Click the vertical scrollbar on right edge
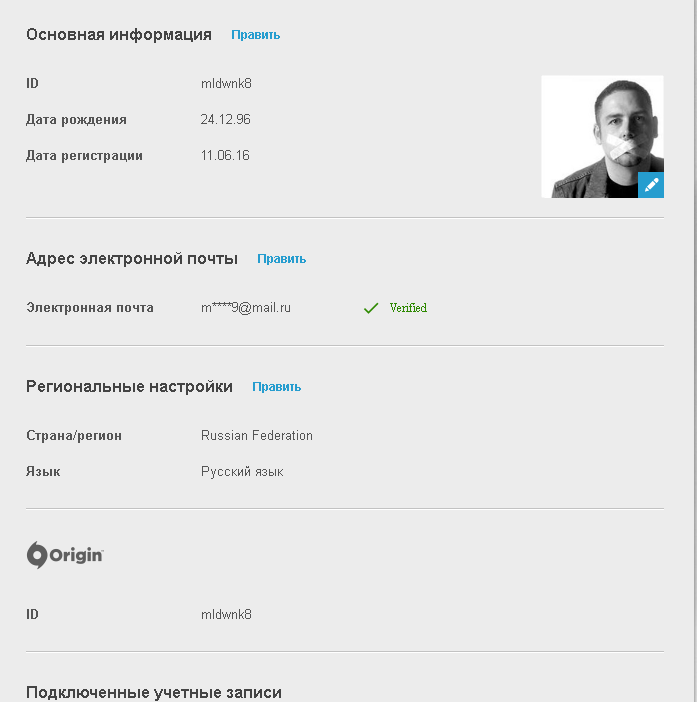Image resolution: width=697 pixels, height=702 pixels. pos(694,351)
